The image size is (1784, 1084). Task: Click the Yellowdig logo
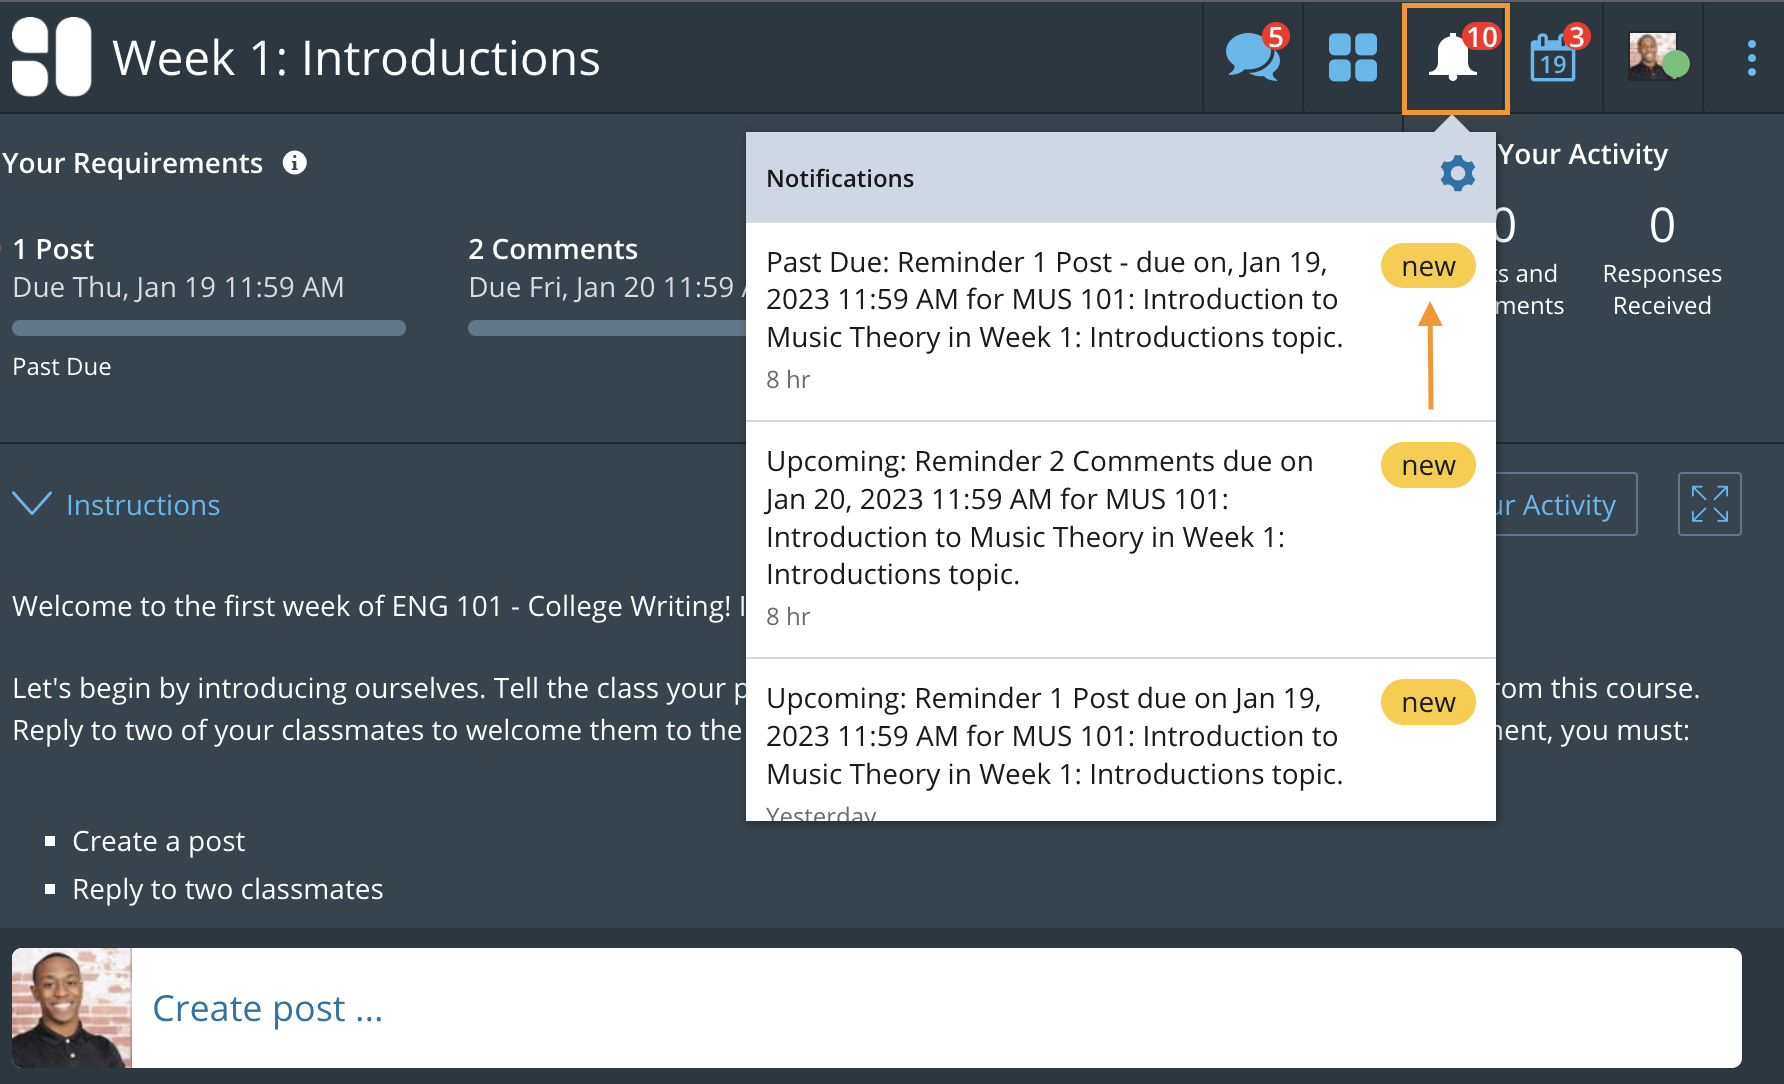(x=51, y=57)
